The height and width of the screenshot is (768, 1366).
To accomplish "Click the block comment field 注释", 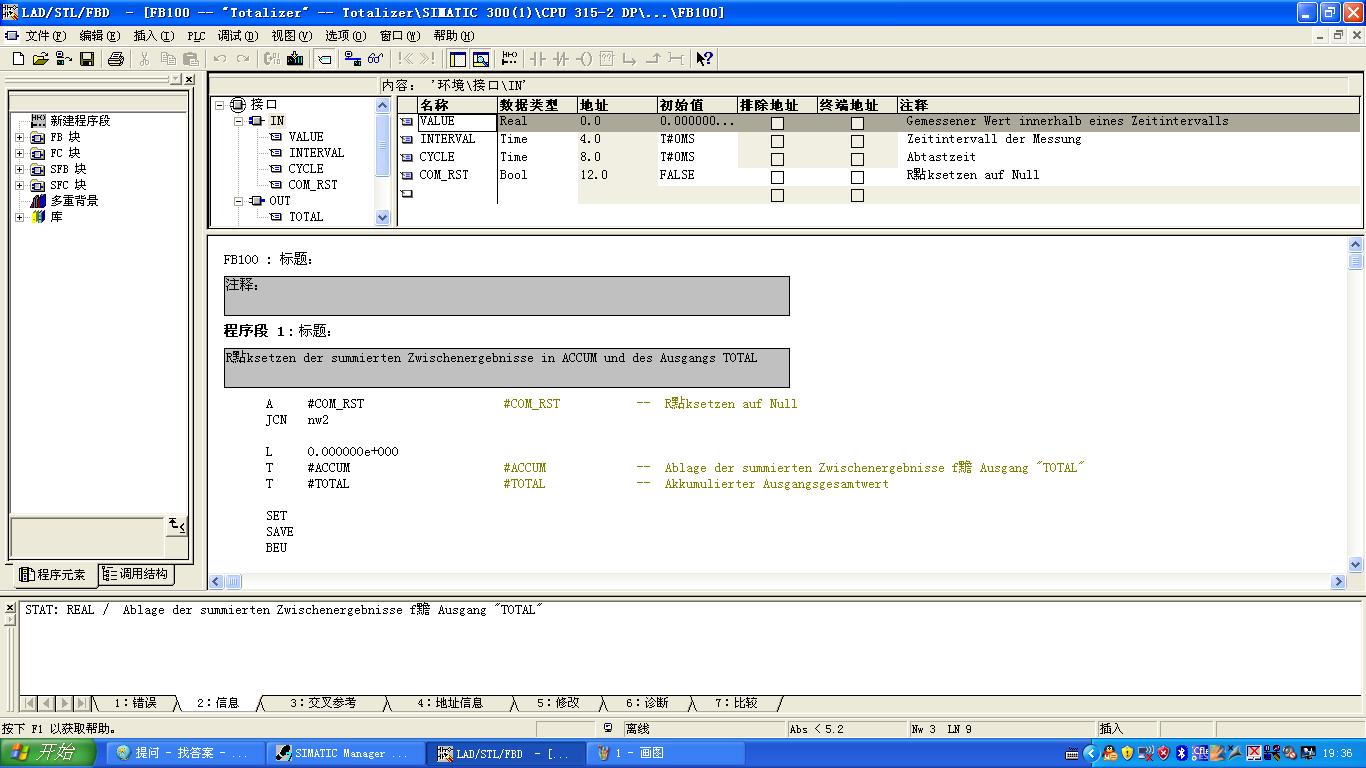I will [x=507, y=296].
